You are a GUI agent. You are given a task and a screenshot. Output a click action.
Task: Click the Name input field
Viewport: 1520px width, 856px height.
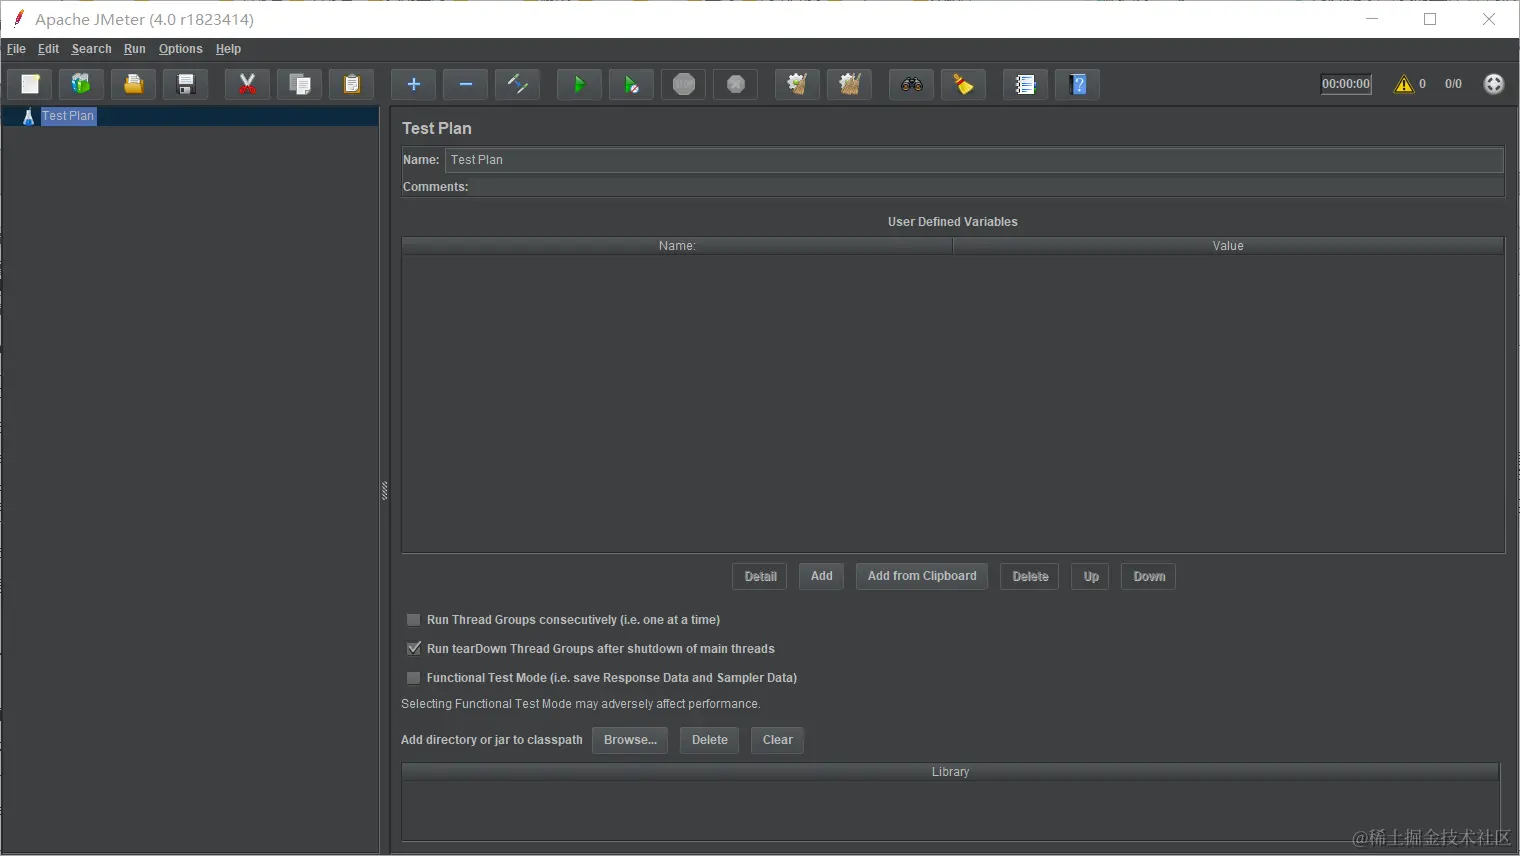pos(974,160)
